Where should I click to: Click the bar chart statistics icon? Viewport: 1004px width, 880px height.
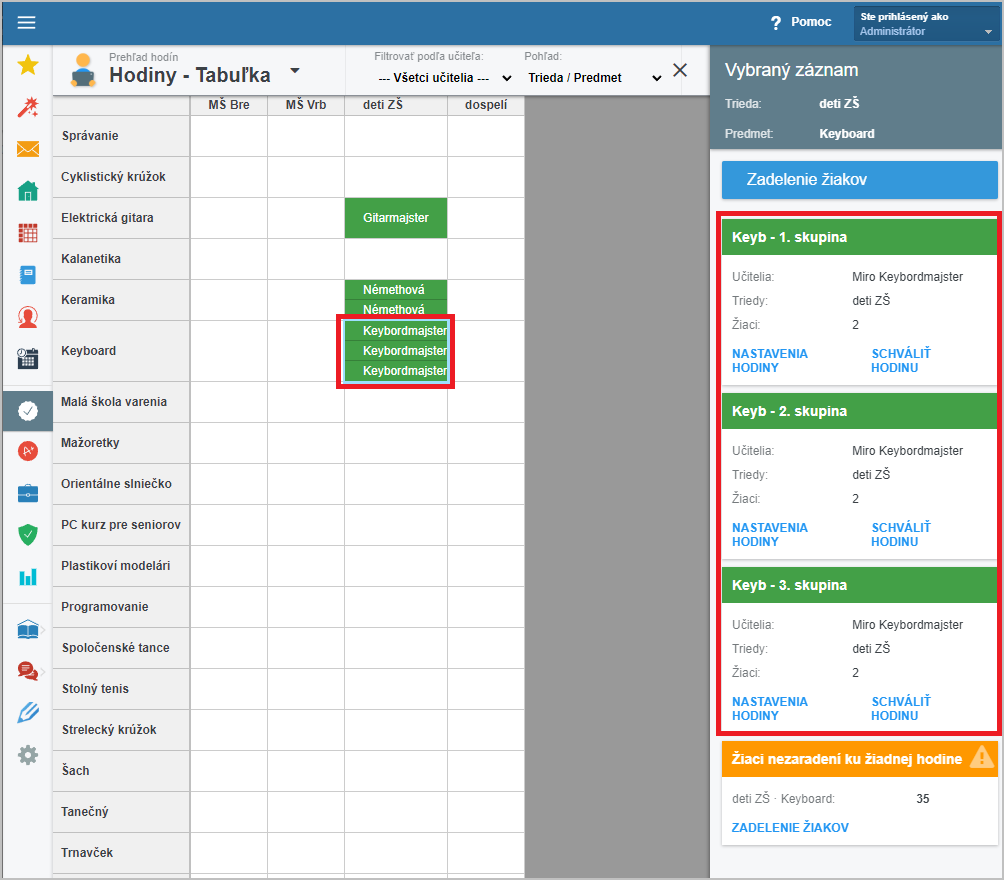28,577
